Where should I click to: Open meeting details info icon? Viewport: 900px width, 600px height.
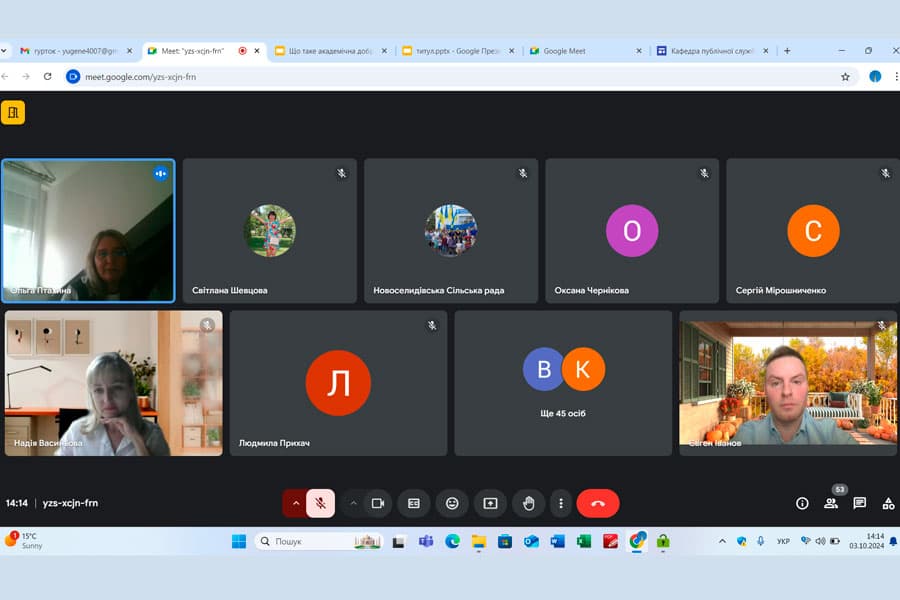(x=802, y=504)
